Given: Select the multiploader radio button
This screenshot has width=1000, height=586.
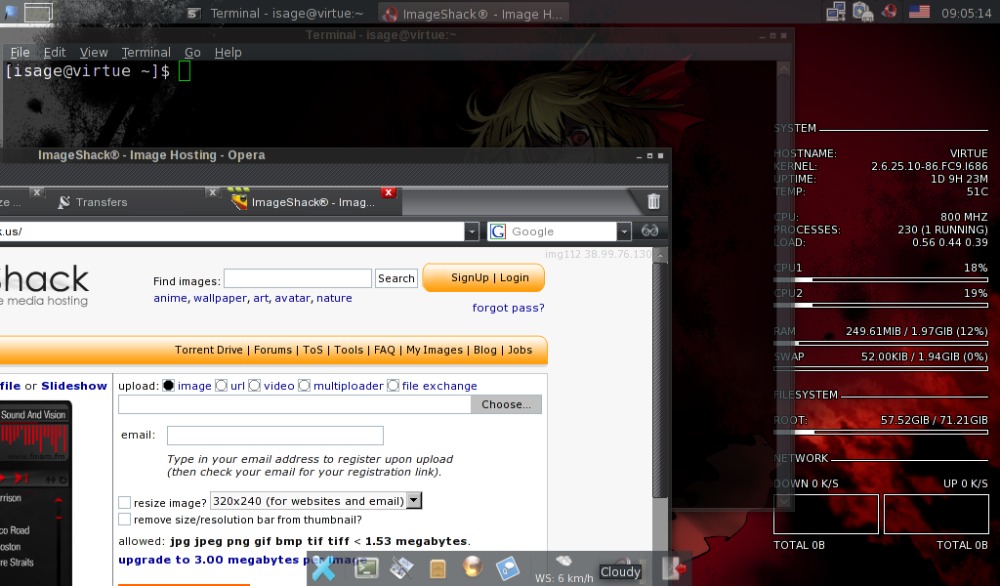Looking at the screenshot, I should click(x=304, y=385).
